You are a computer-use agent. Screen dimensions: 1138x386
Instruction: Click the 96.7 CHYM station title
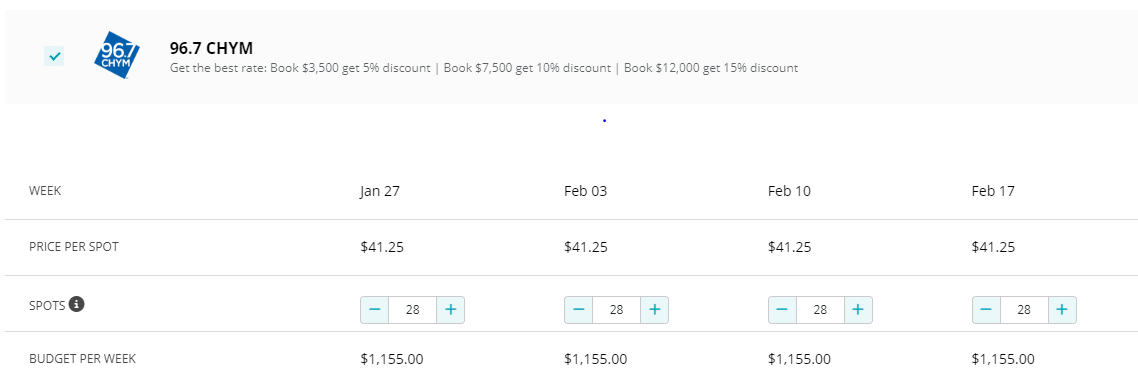pyautogui.click(x=211, y=49)
